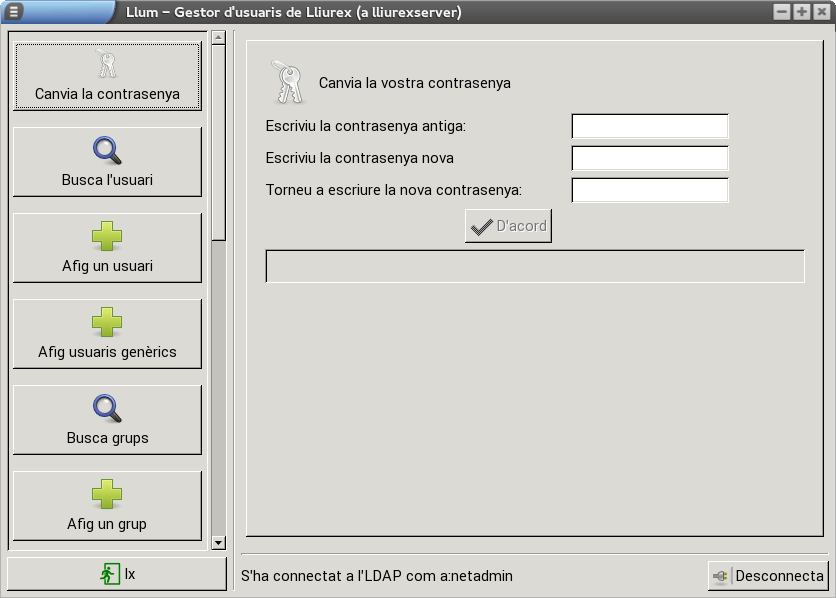This screenshot has width=836, height=598.
Task: Focus the new password field (contrasenya nova)
Action: click(649, 158)
